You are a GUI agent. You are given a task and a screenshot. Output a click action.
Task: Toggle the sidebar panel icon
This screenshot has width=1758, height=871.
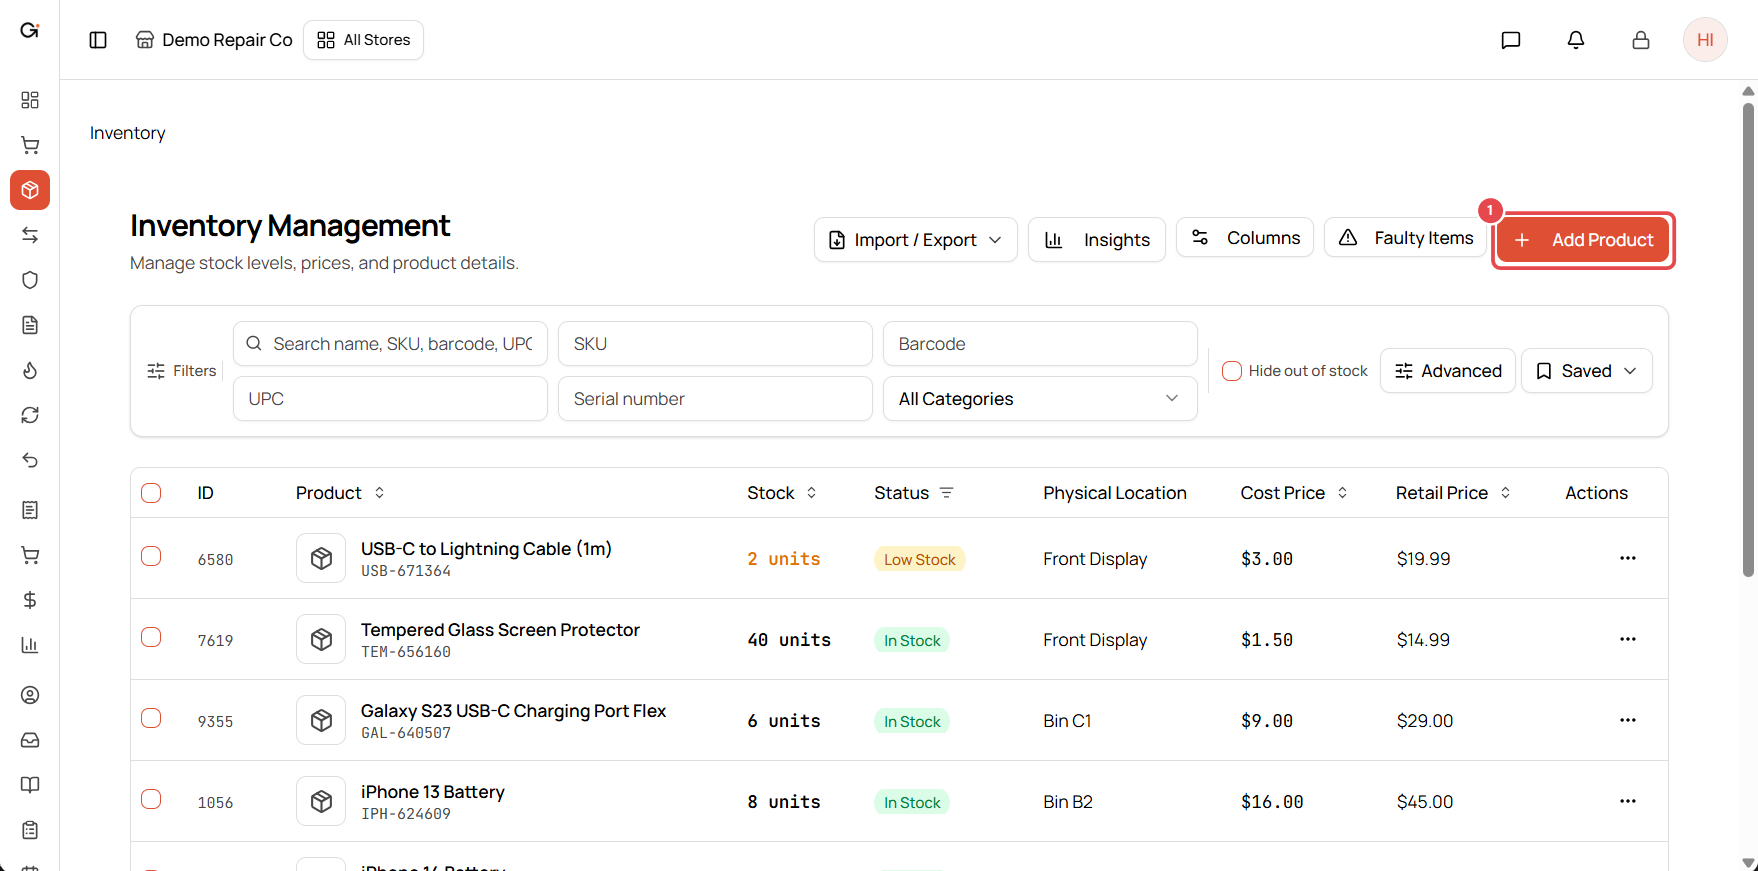(x=98, y=40)
